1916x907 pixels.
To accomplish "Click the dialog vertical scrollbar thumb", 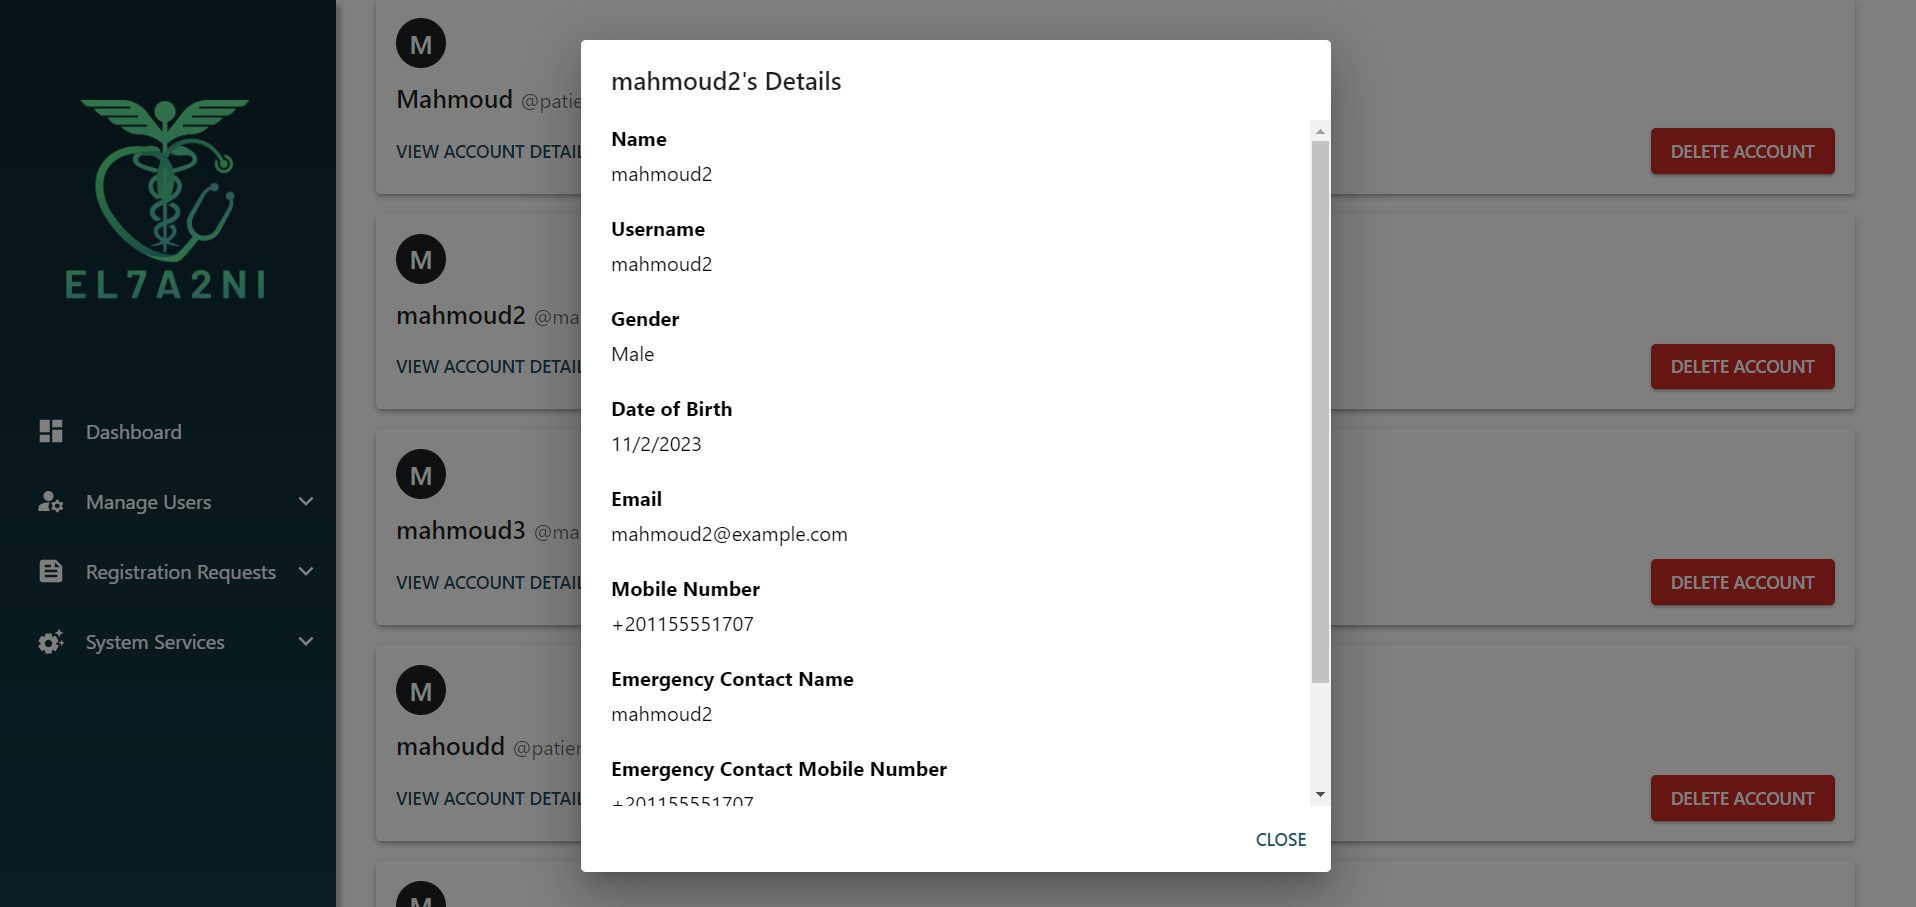I will click(1320, 412).
